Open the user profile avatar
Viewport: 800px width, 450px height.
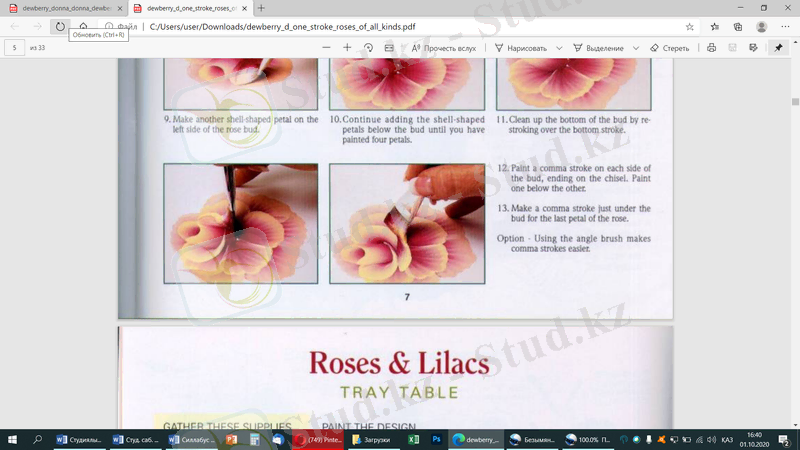[761, 27]
